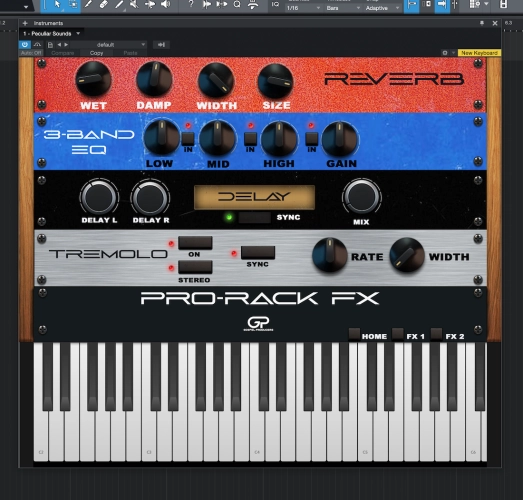This screenshot has height=500, width=523.
Task: Toggle the Tremolo SYNC switch
Action: tap(258, 253)
